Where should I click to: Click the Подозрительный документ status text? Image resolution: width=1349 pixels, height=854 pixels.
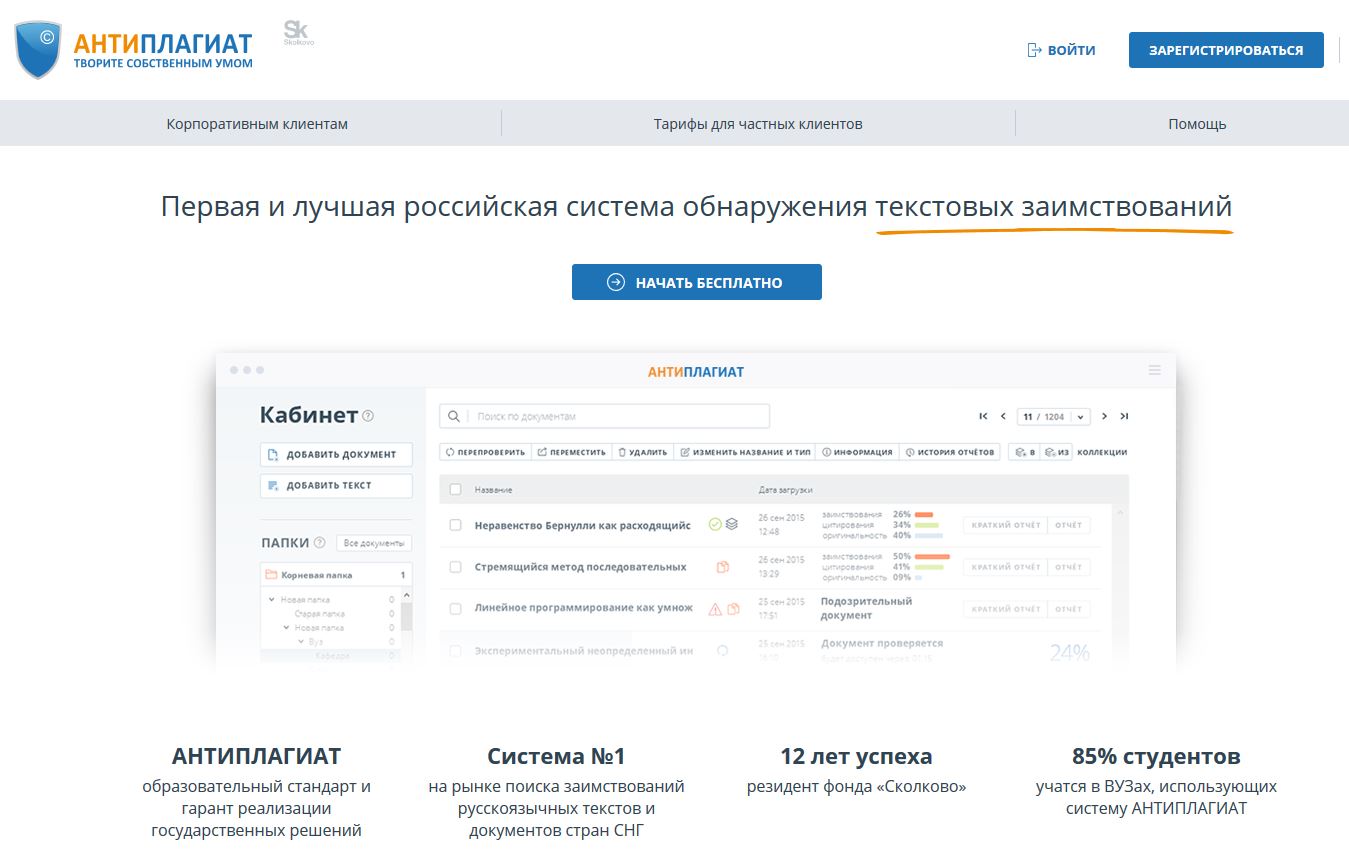(866, 608)
